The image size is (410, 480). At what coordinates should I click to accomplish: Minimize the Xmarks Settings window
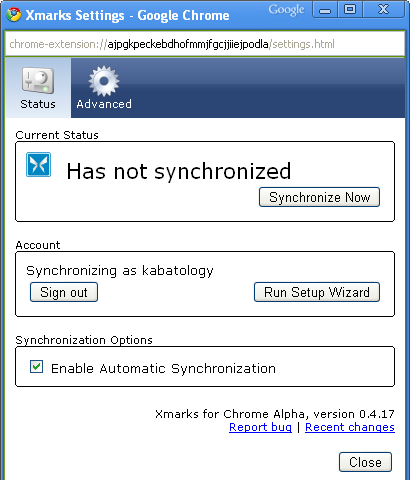tap(325, 10)
